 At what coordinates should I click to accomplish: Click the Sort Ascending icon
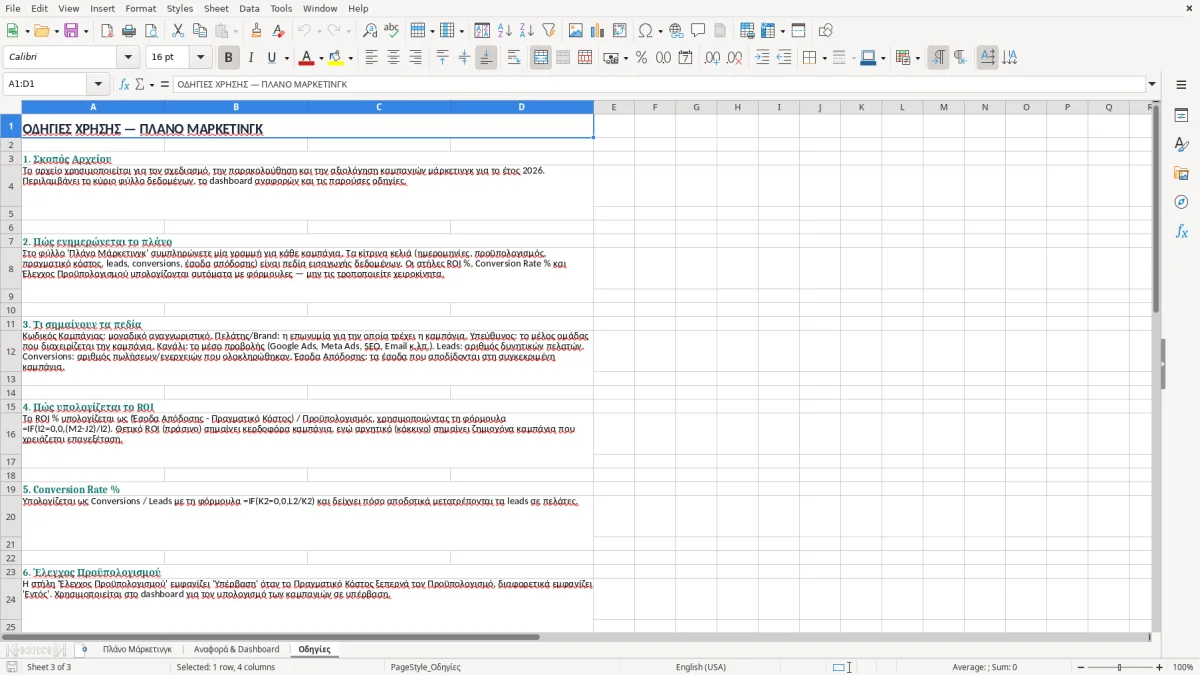click(505, 31)
